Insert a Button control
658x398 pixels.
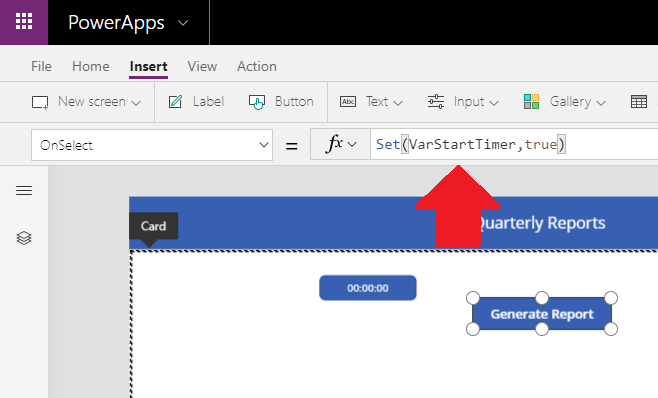(281, 102)
